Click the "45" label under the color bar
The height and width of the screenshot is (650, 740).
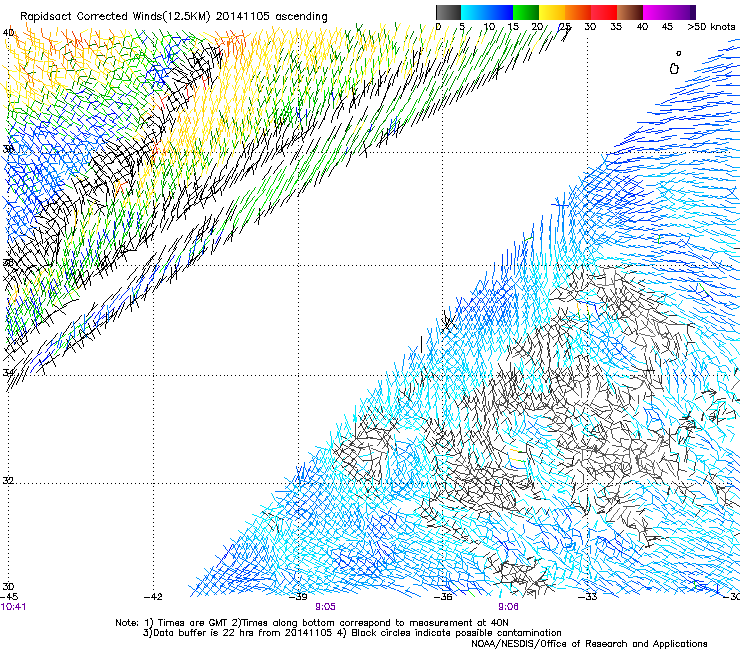[x=667, y=26]
